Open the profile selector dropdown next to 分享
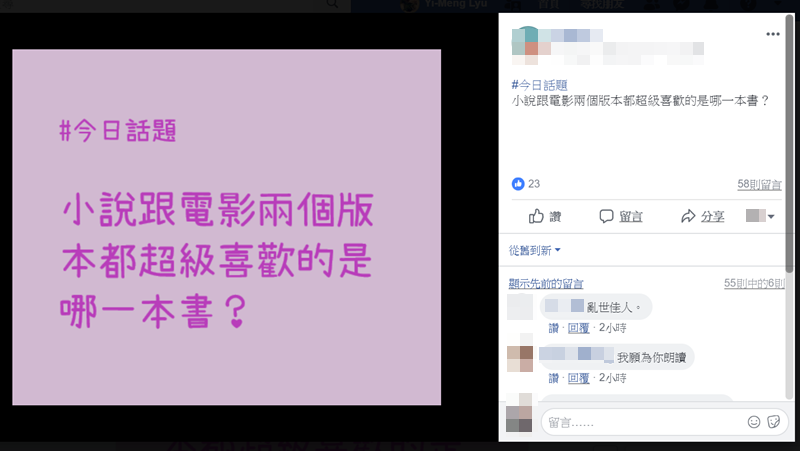 click(x=760, y=216)
